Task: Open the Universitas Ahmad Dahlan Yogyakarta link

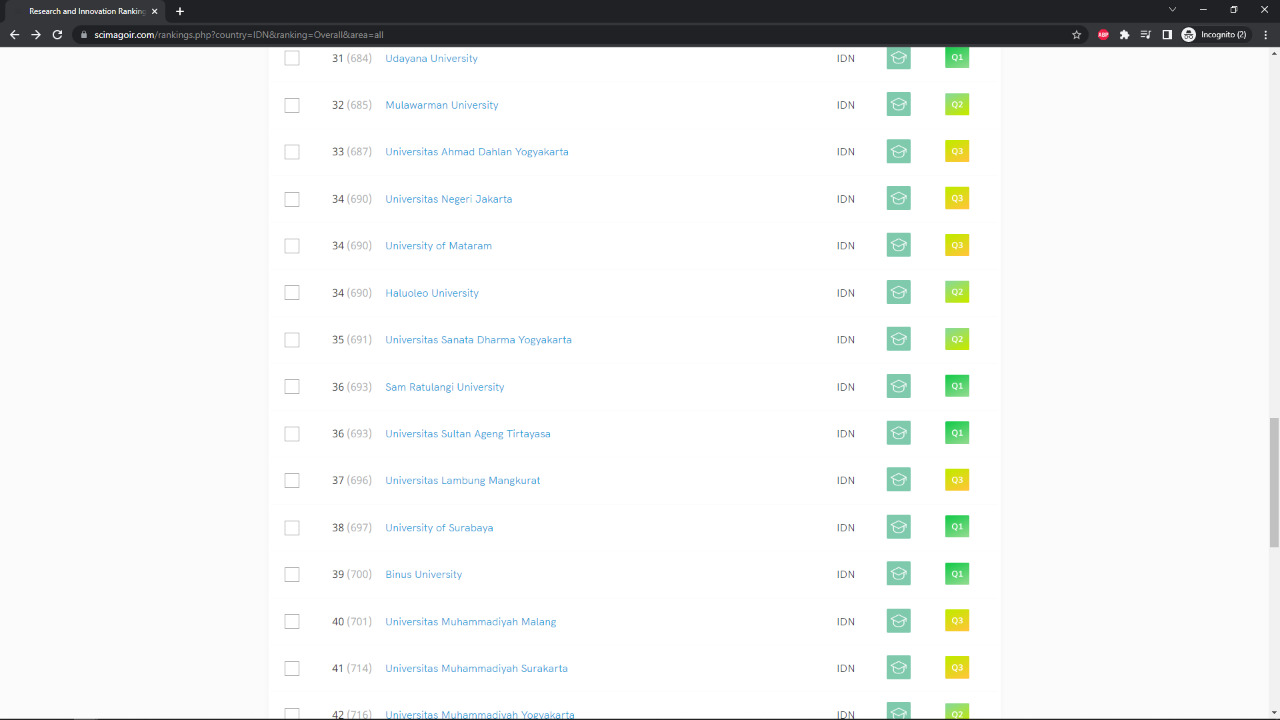Action: click(477, 152)
